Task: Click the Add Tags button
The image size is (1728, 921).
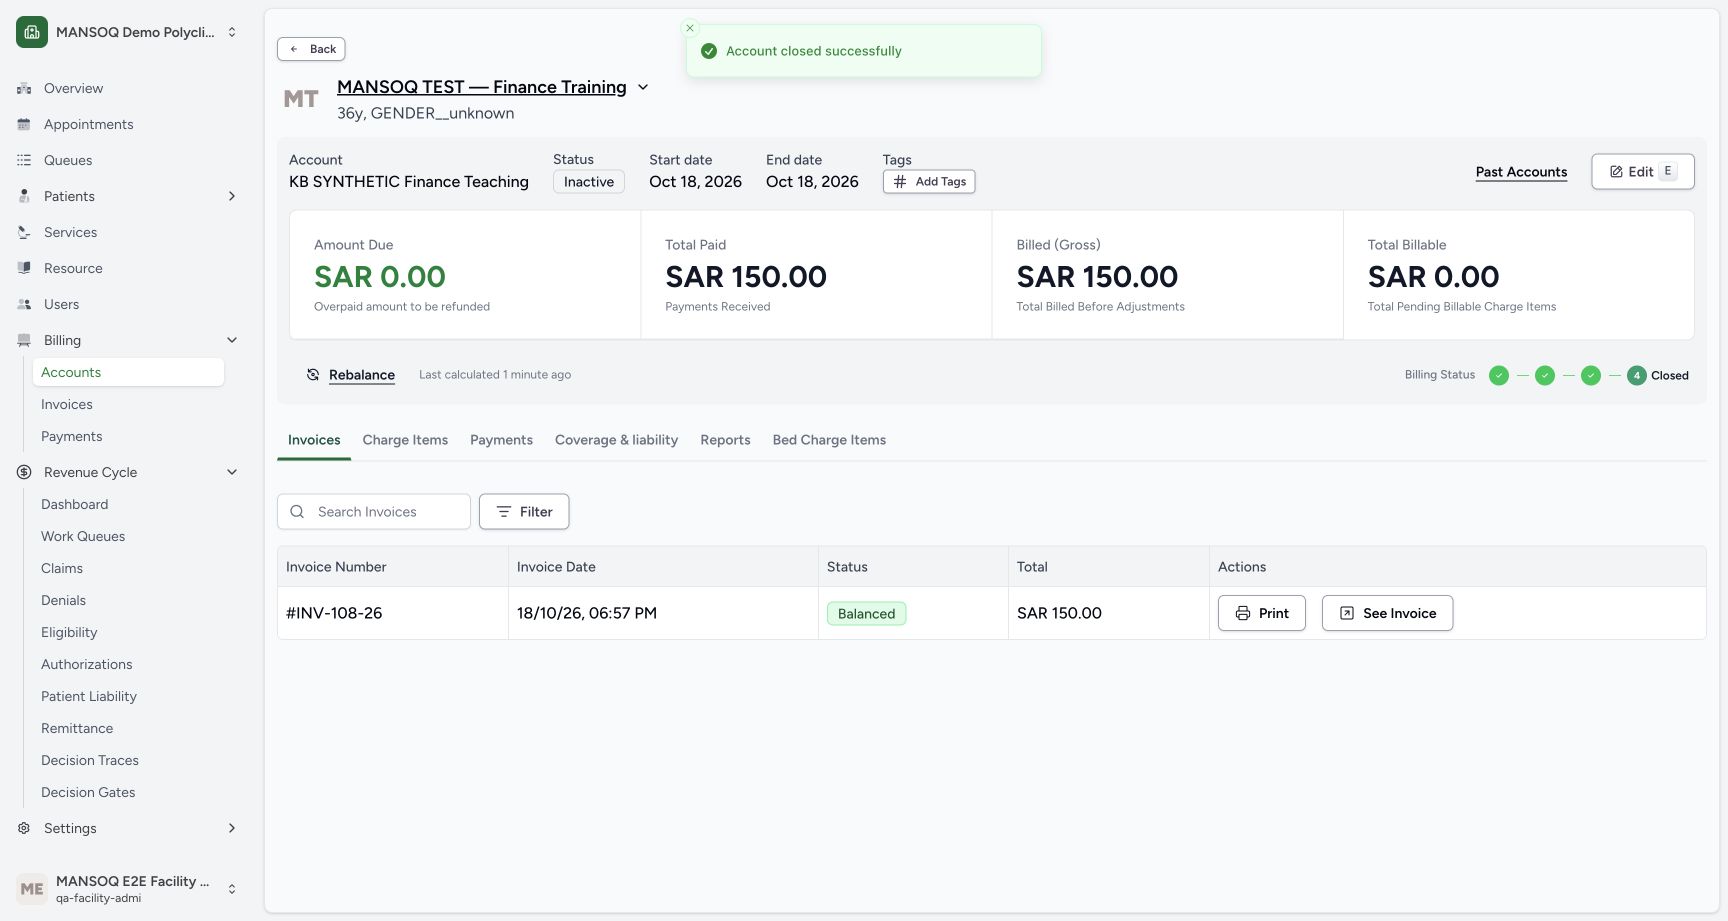Action: 929,182
